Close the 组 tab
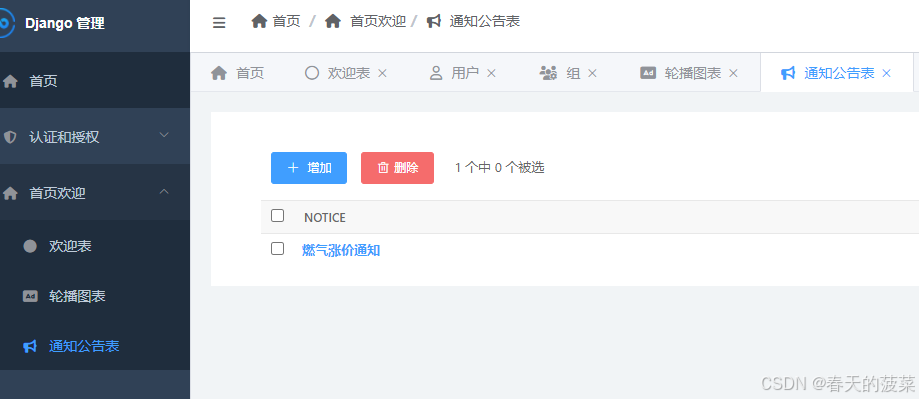919x399 pixels. tap(593, 73)
